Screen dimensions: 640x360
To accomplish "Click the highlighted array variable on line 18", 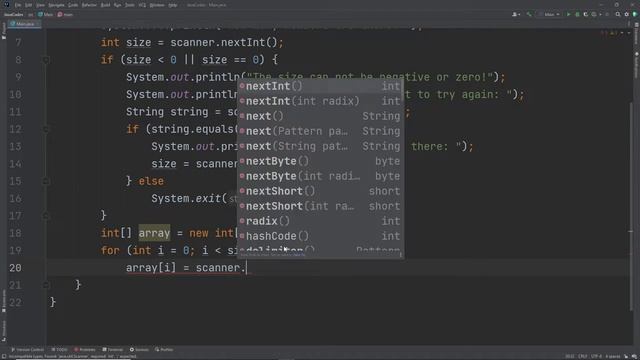I will 154,233.
